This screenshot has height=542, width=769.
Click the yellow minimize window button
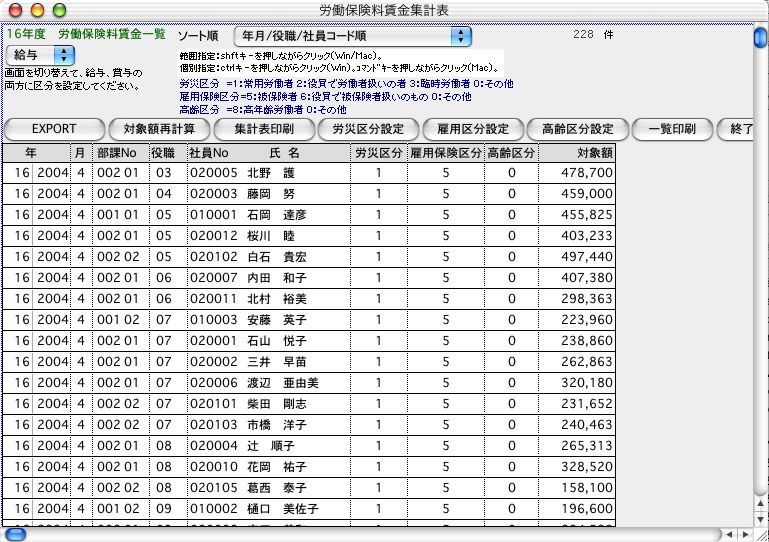click(37, 9)
